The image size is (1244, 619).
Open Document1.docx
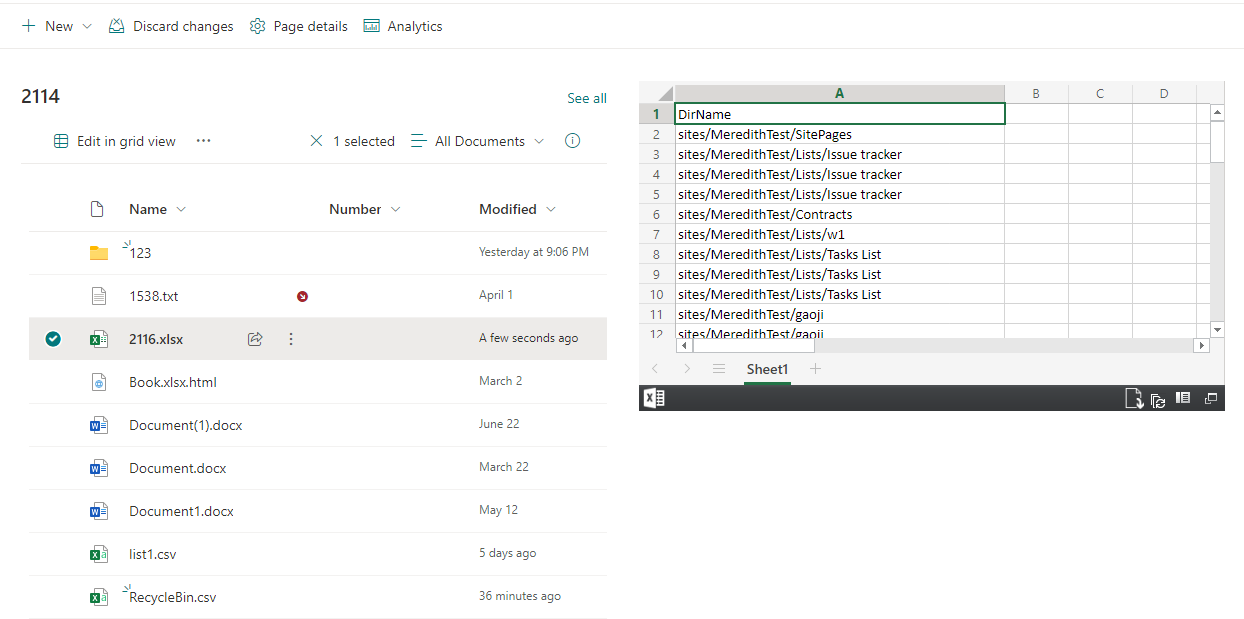181,511
